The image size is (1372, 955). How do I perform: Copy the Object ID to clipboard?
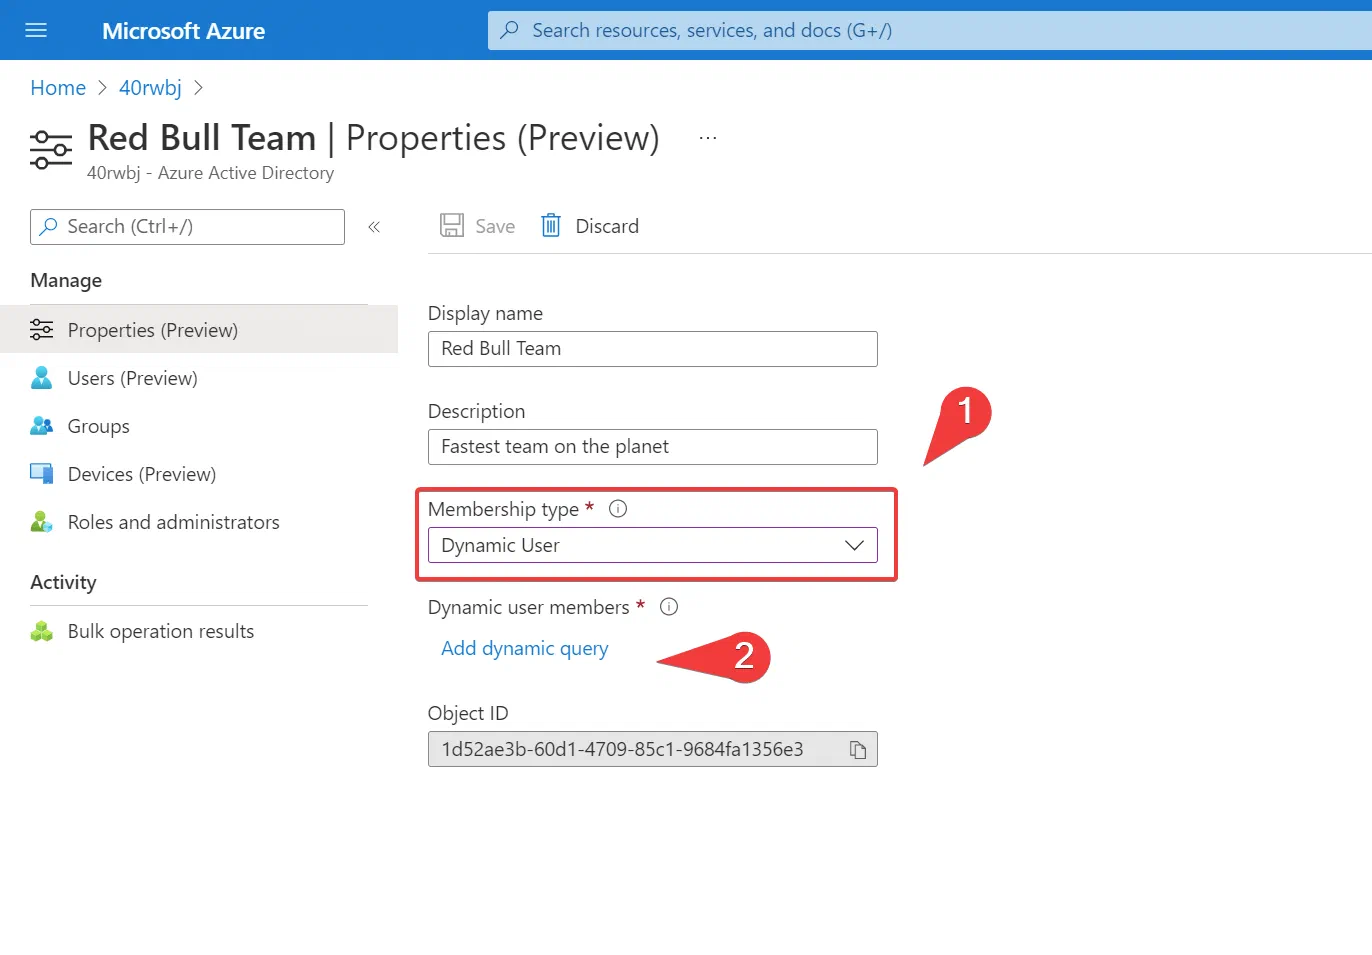click(x=858, y=749)
